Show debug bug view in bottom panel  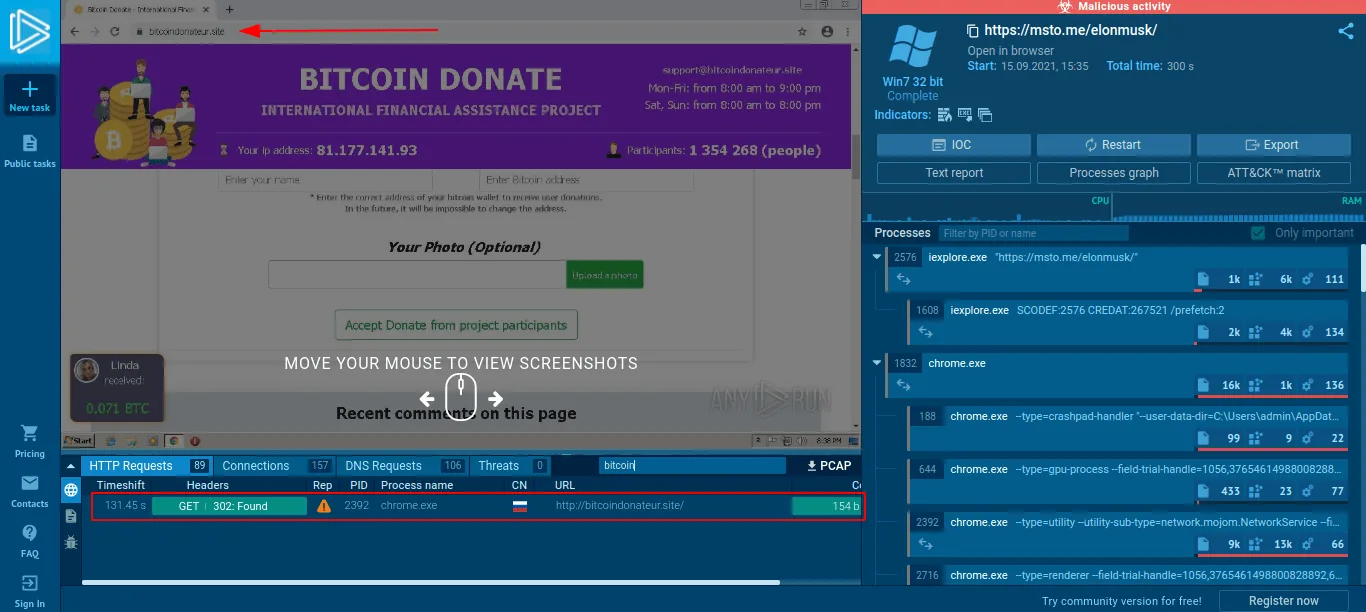[x=71, y=542]
